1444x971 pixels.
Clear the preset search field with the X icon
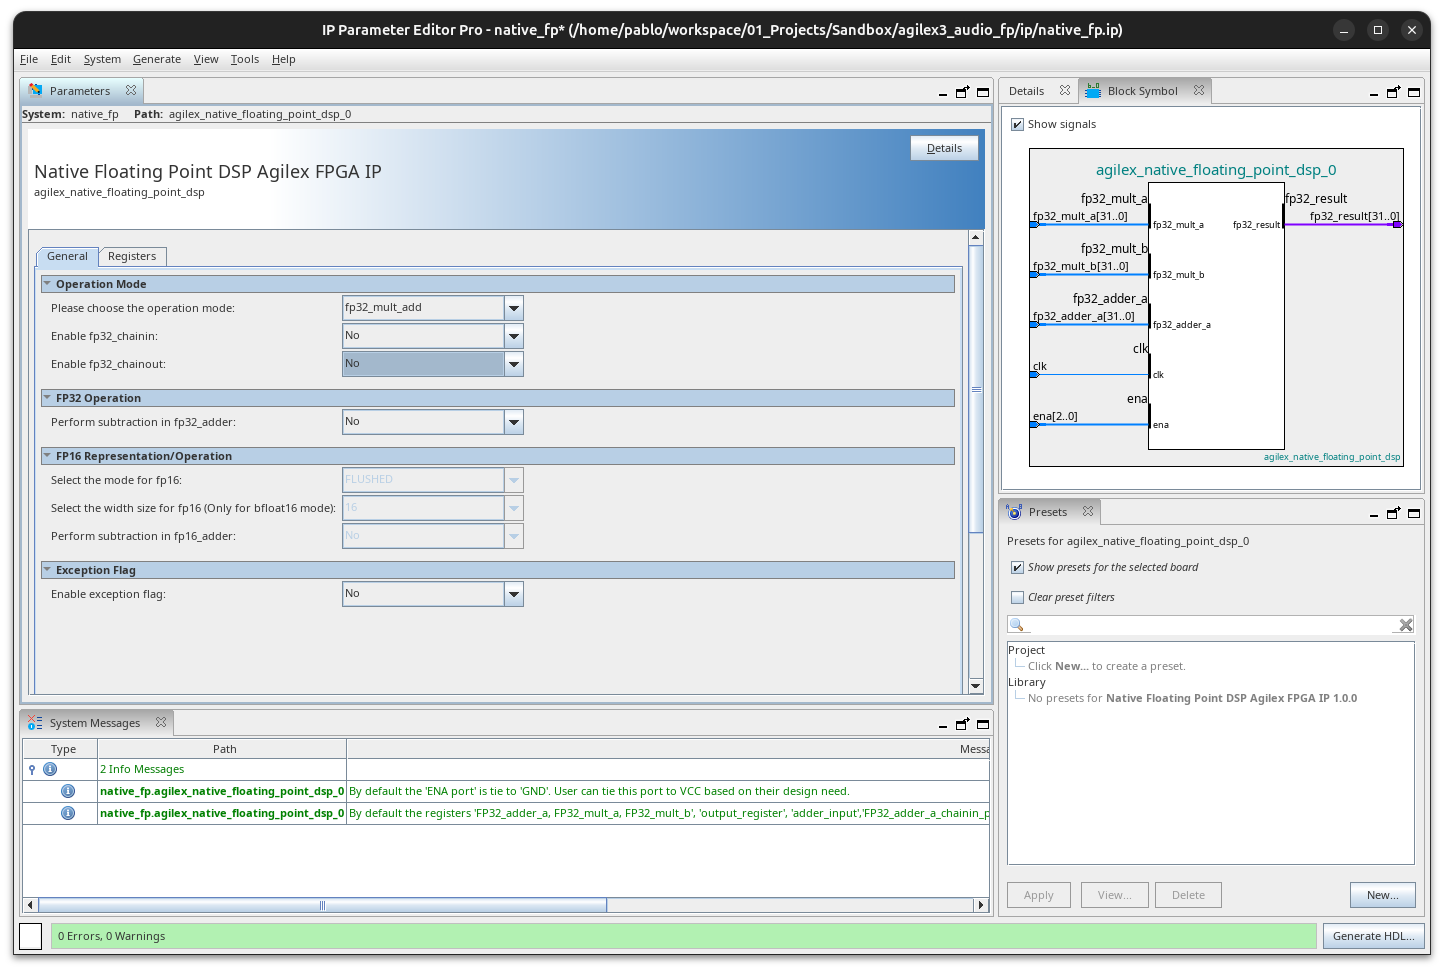1405,624
